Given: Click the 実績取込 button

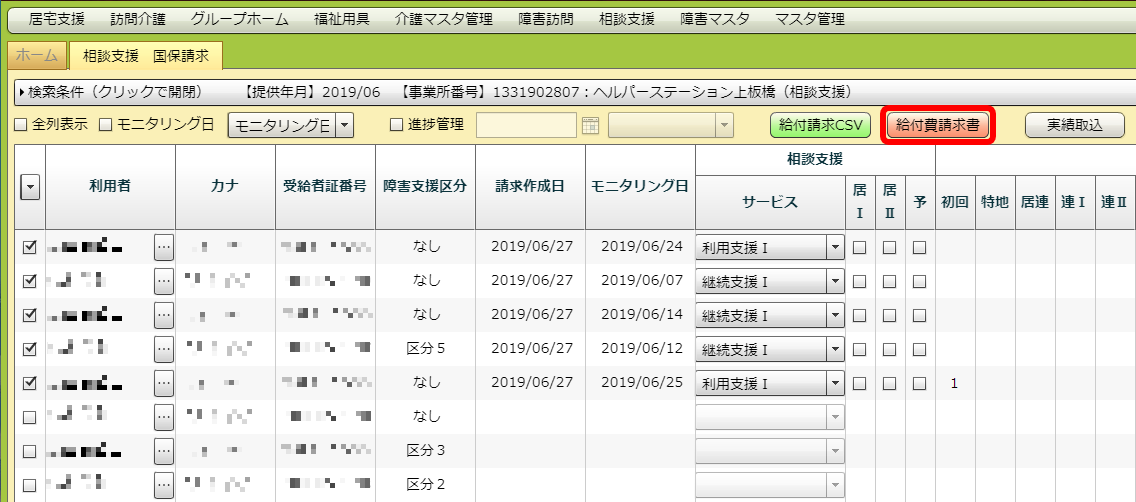Looking at the screenshot, I should 1074,125.
